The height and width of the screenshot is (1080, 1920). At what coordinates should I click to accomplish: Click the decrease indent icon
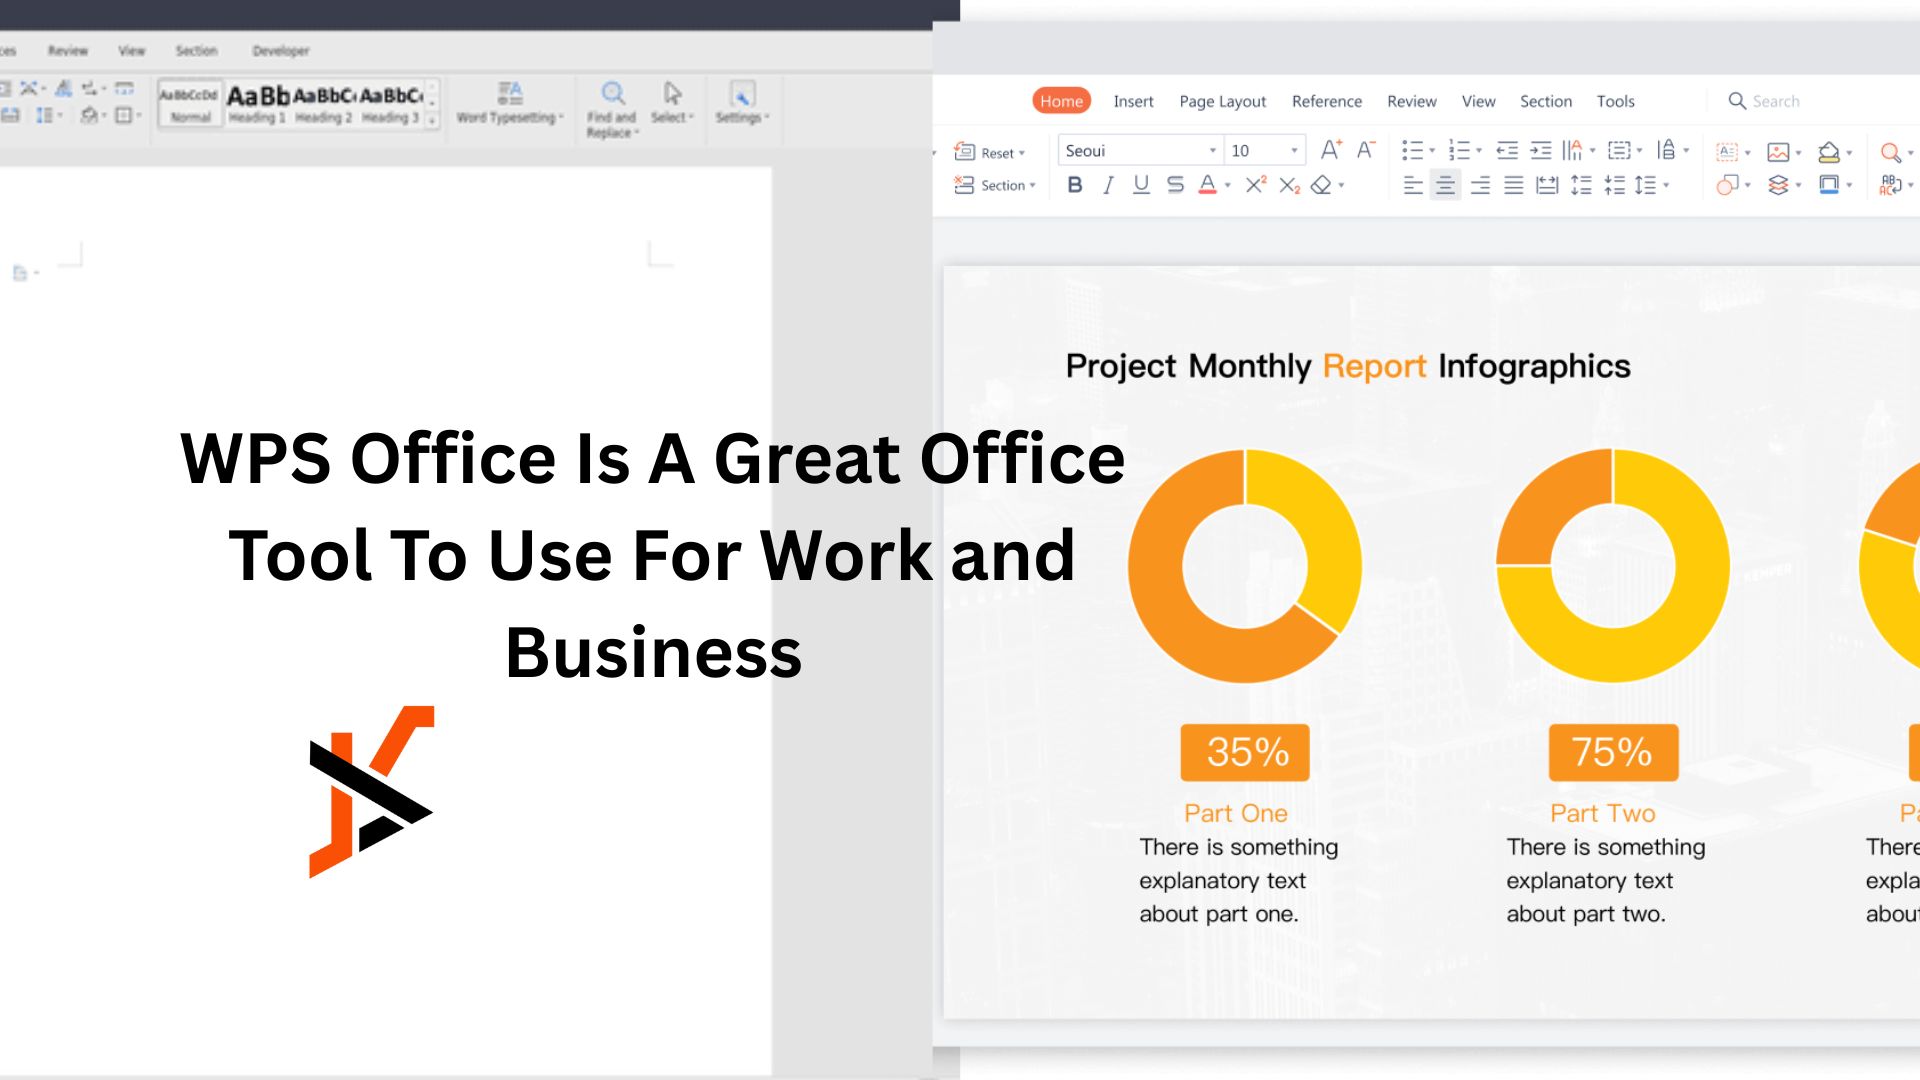coord(1506,151)
